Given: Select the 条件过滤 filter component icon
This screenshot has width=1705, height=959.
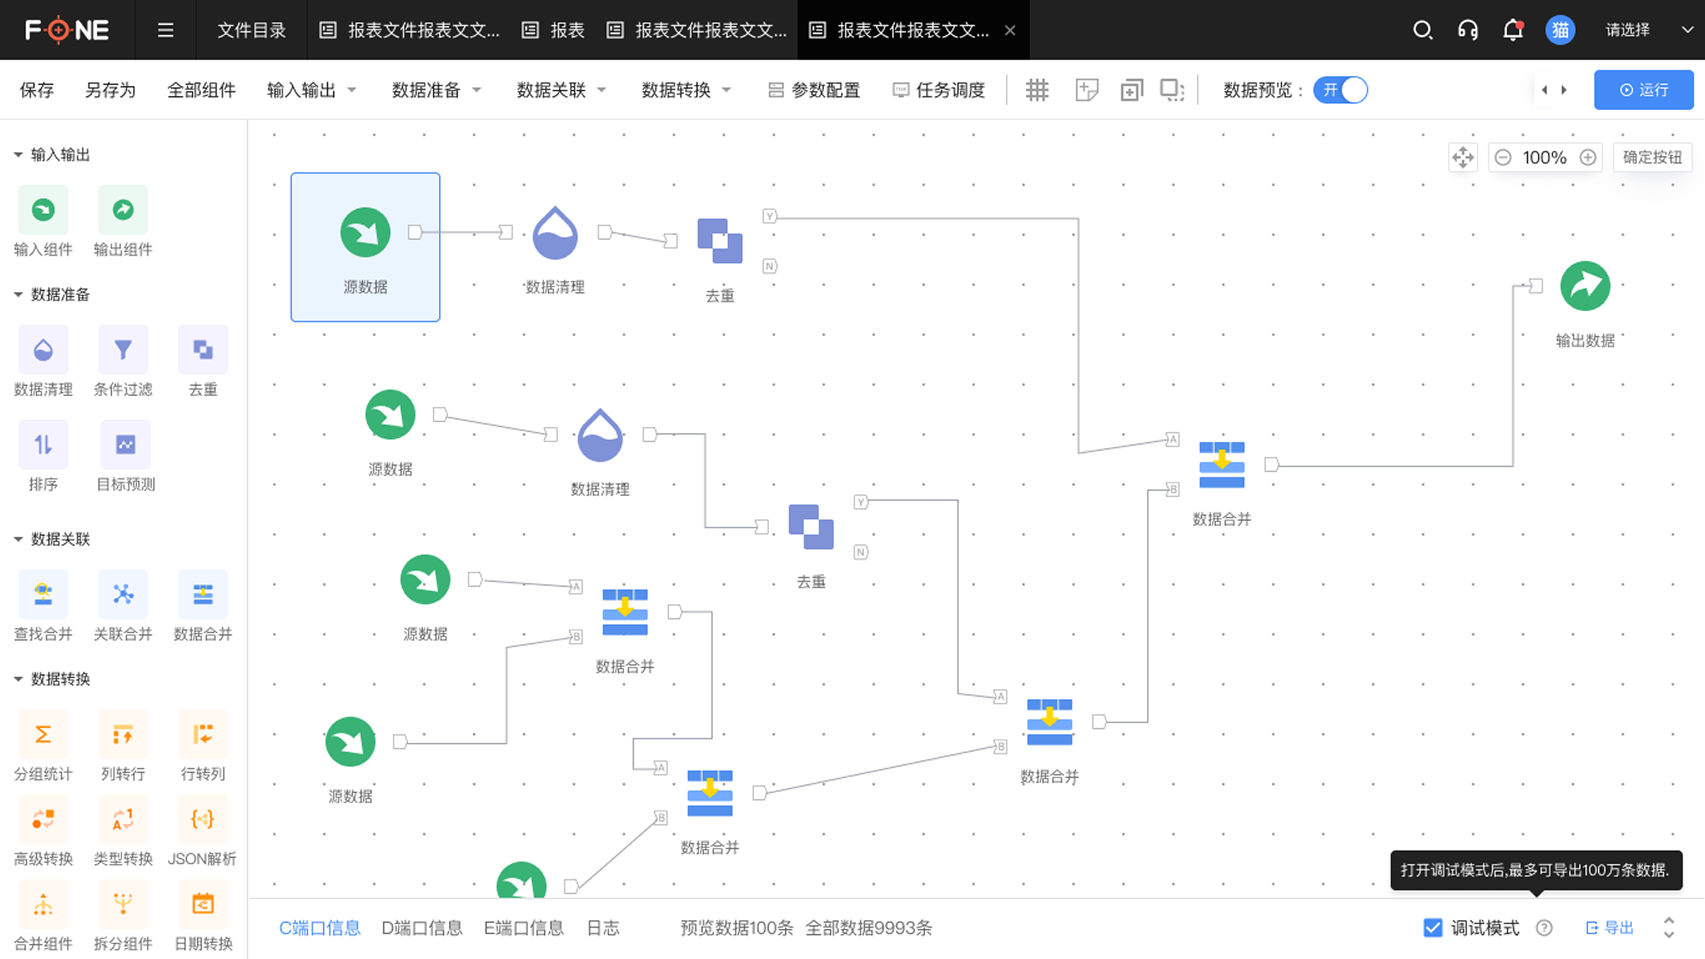Looking at the screenshot, I should 123,351.
